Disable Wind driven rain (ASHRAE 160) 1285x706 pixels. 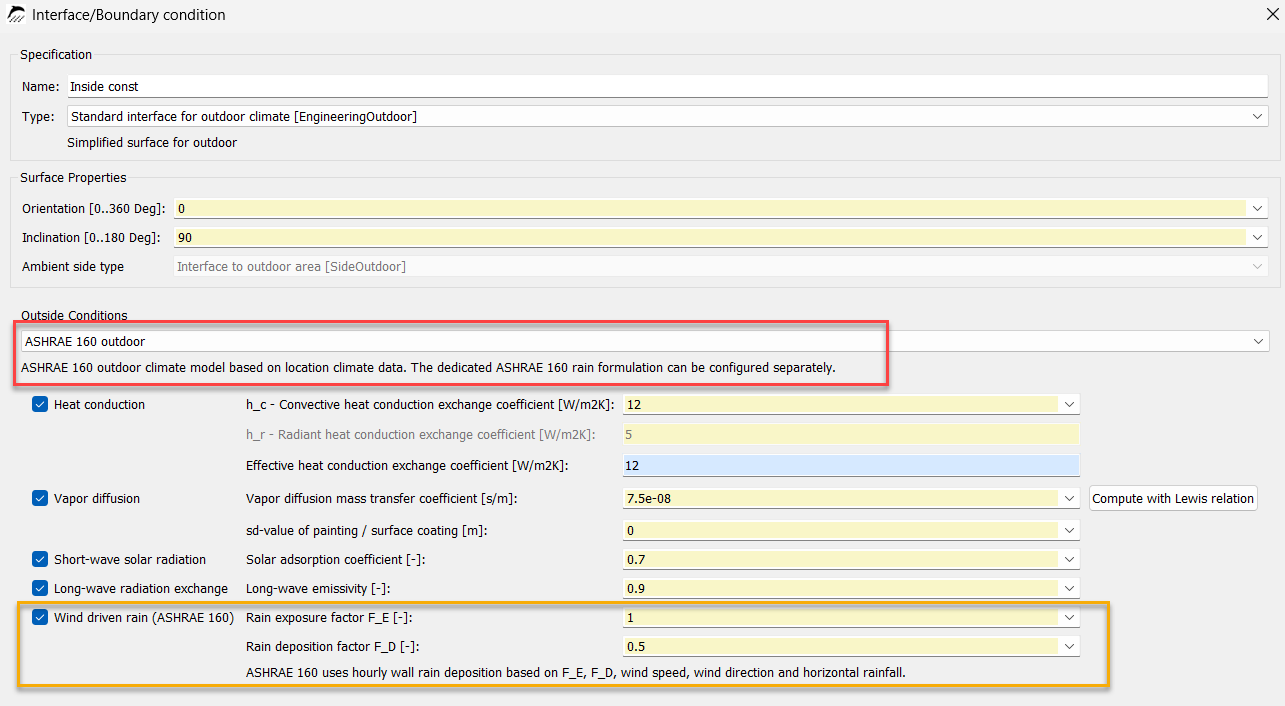(40, 618)
